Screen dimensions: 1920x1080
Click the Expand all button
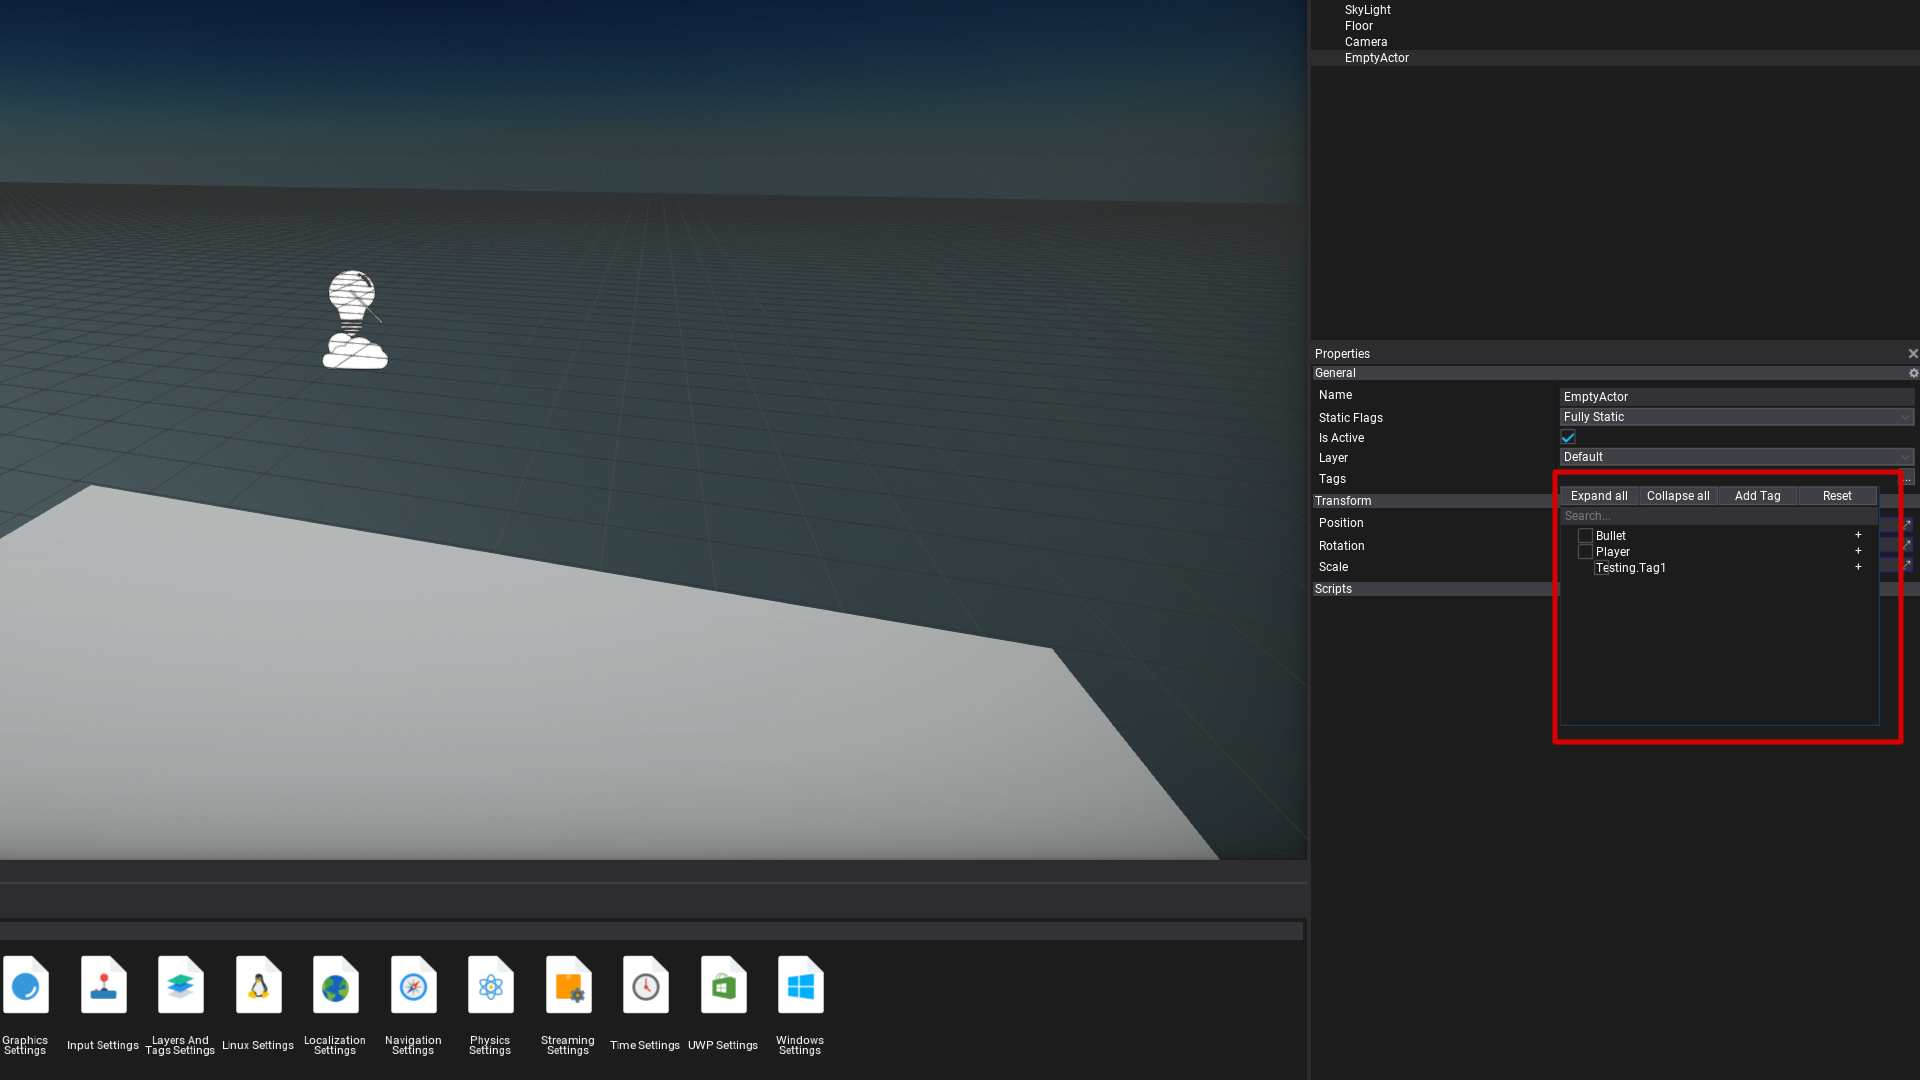click(x=1599, y=496)
